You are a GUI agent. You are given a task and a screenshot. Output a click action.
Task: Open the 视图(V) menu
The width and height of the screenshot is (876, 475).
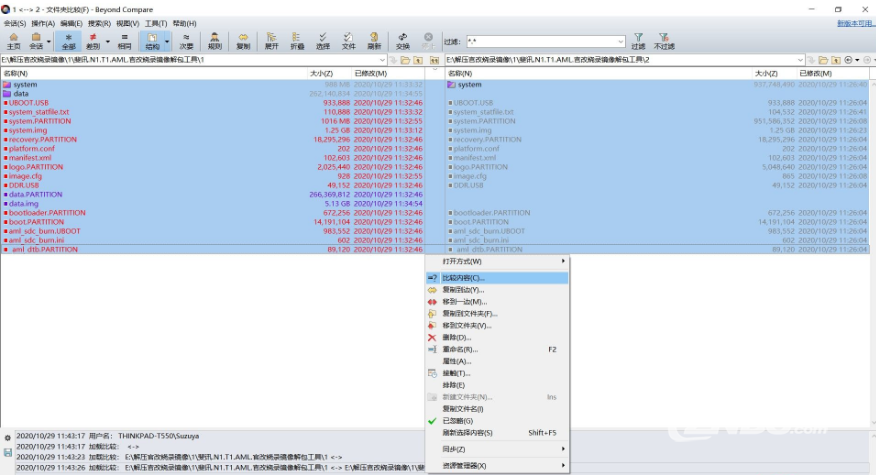(127, 23)
